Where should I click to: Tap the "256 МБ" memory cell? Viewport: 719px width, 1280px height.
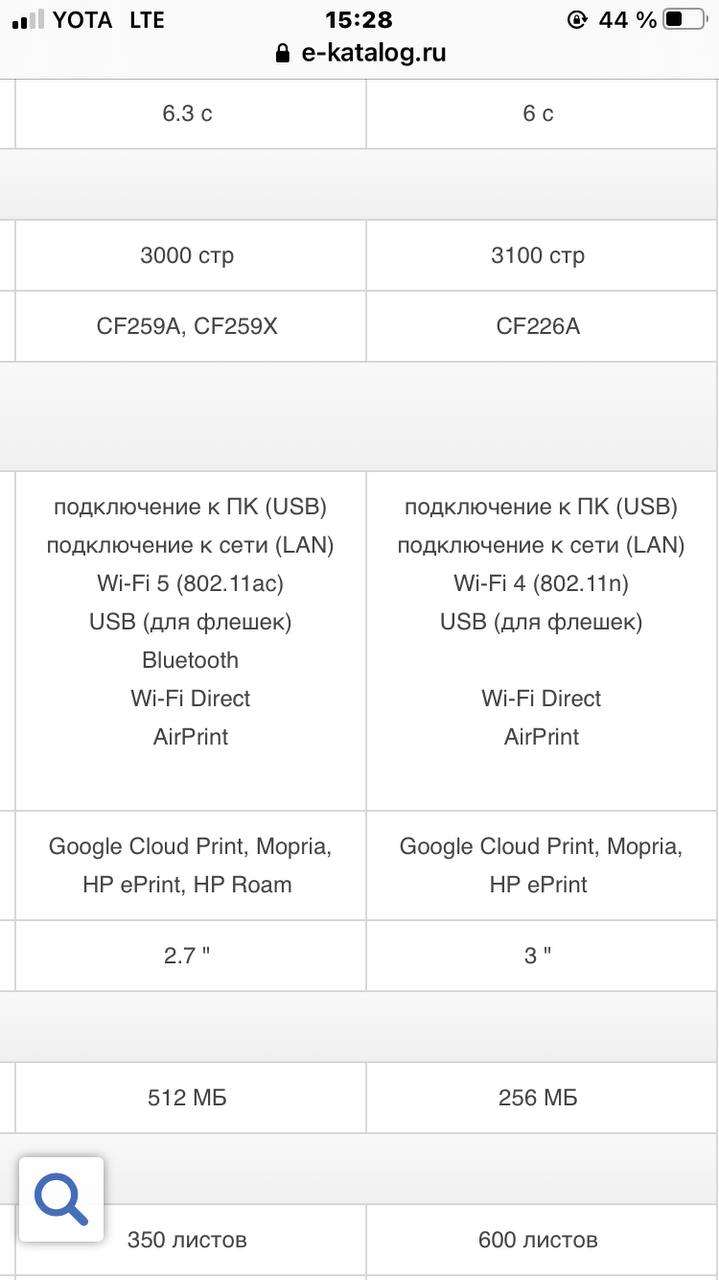click(538, 1098)
